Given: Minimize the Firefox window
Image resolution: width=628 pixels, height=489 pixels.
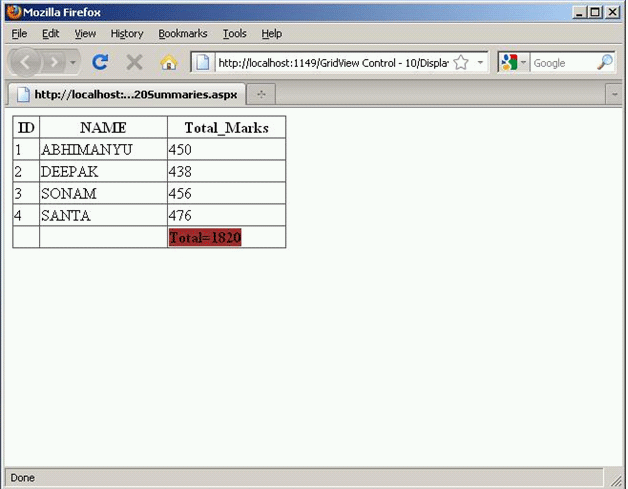Looking at the screenshot, I should point(579,12).
